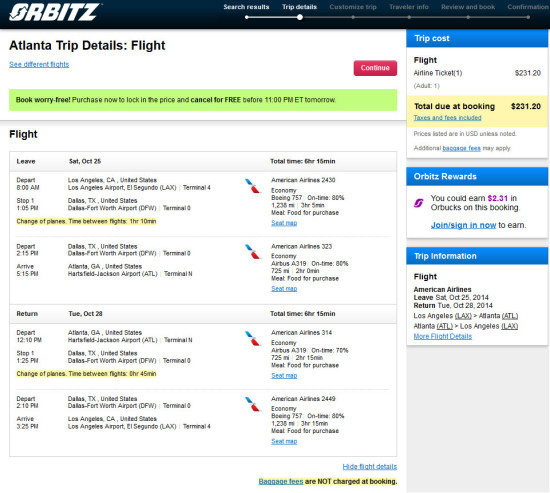Click the Orbitz logo

pyautogui.click(x=55, y=12)
